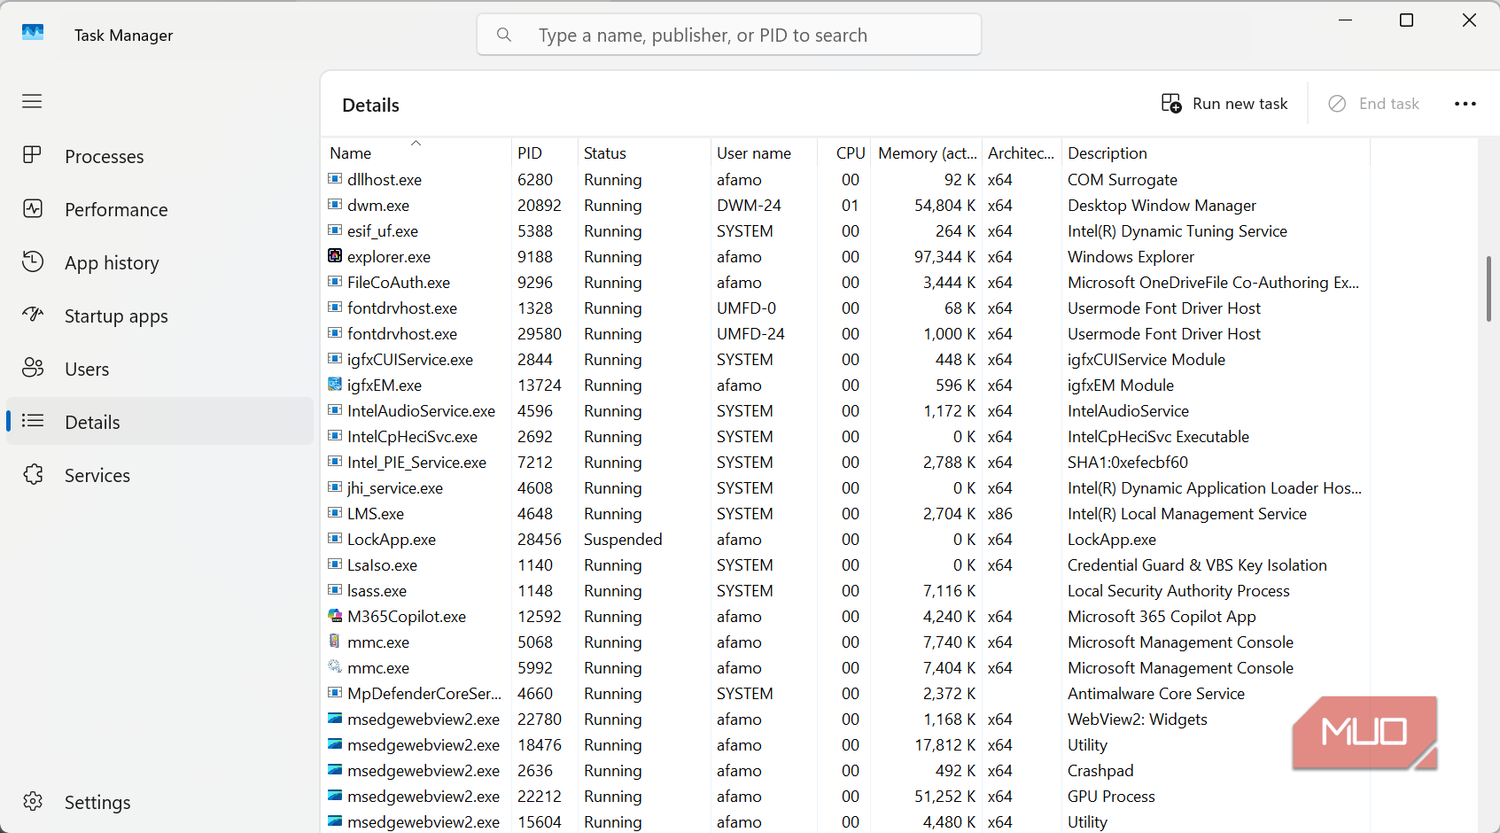The height and width of the screenshot is (833, 1500).
Task: Sort by the Architecture column header
Action: 1021,152
